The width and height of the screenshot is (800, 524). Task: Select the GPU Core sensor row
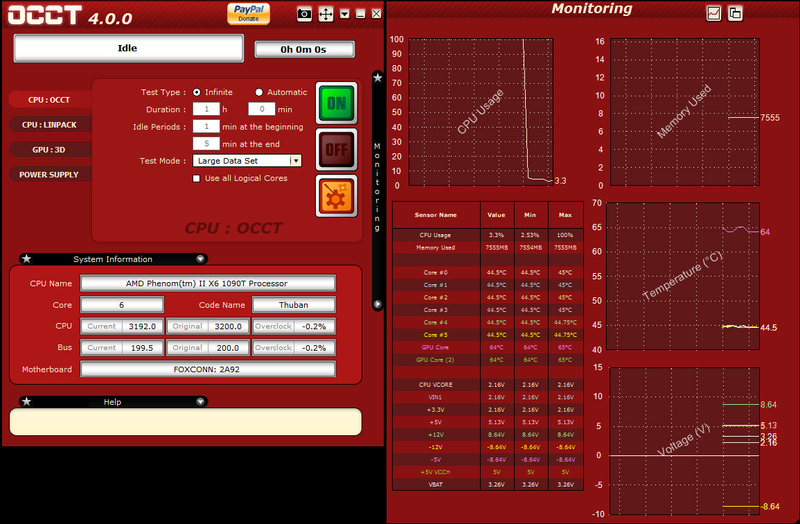(488, 347)
